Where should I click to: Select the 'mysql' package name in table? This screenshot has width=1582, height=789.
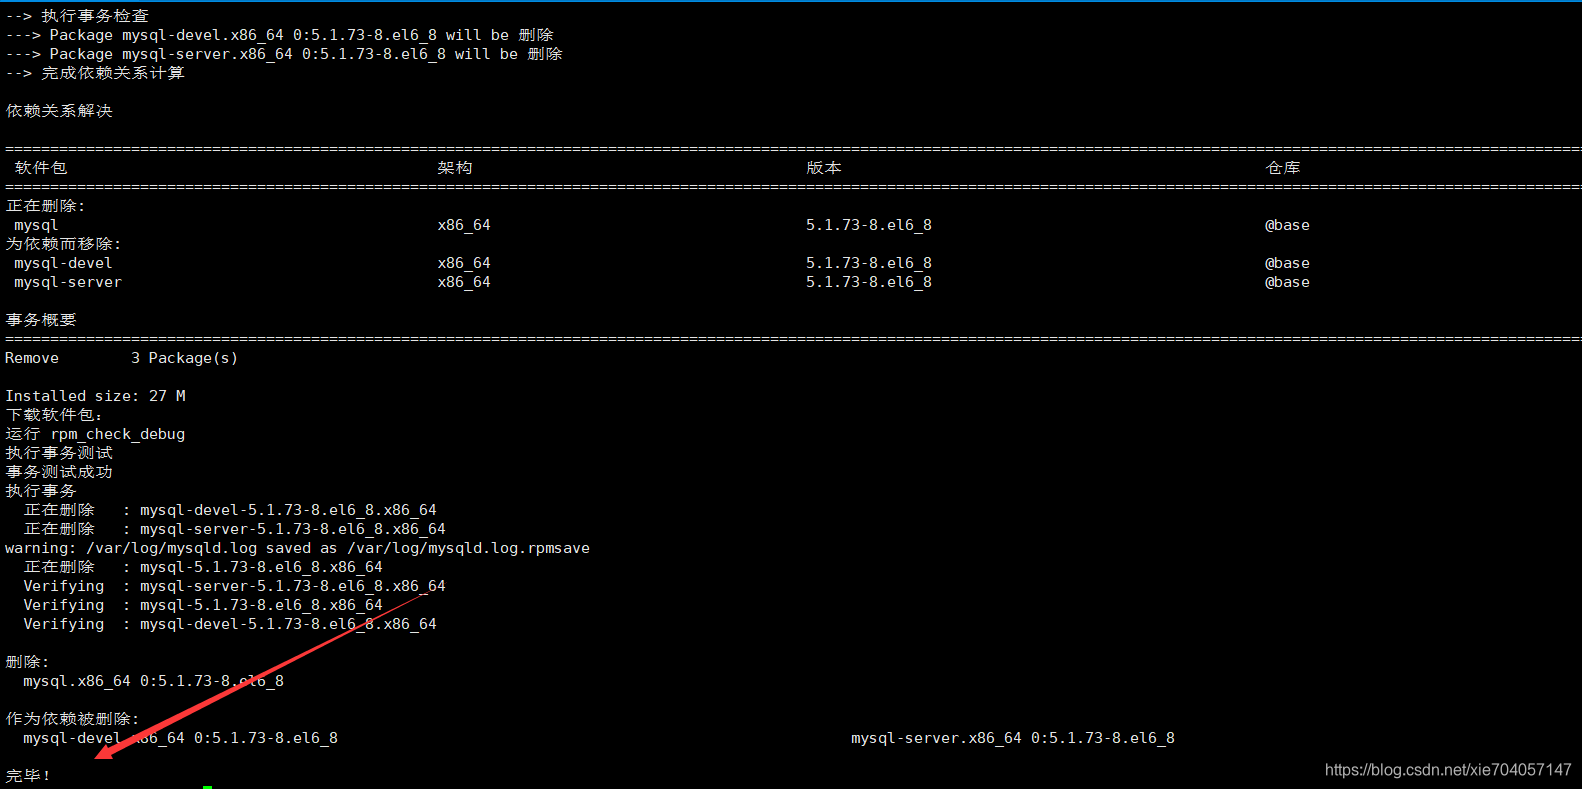36,226
